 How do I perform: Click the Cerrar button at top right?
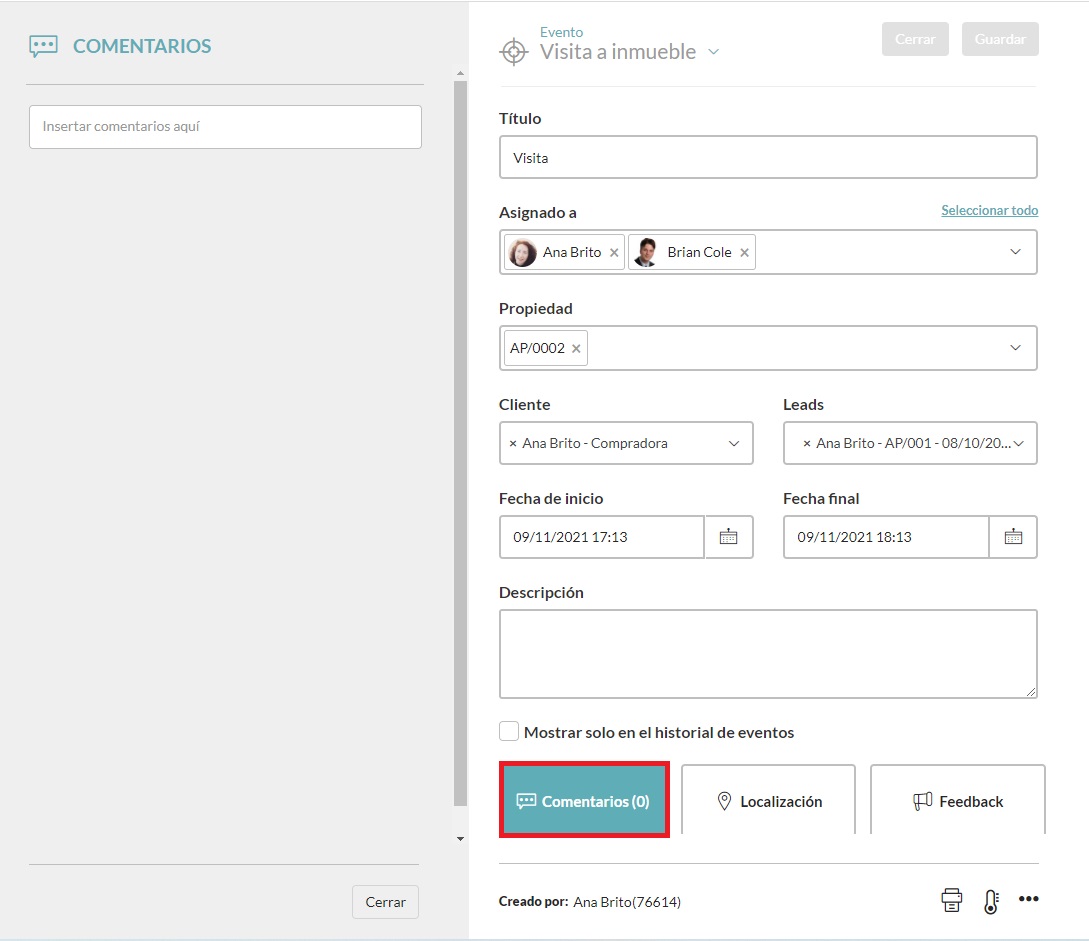pyautogui.click(x=915, y=39)
